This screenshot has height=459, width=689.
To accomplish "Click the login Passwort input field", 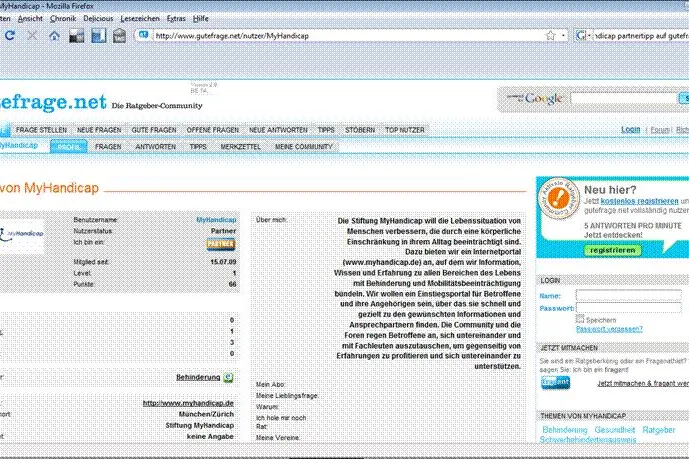I will pyautogui.click(x=628, y=308).
